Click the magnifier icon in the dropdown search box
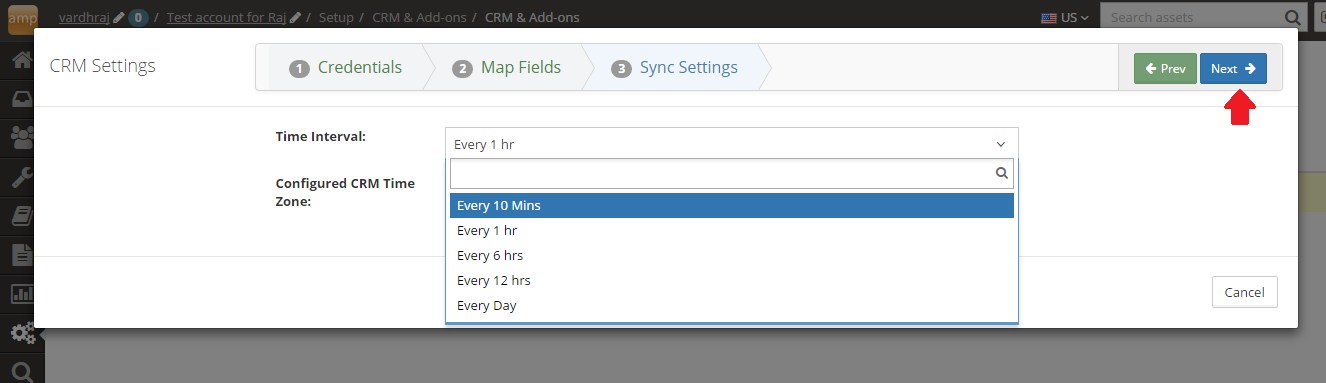 1001,173
